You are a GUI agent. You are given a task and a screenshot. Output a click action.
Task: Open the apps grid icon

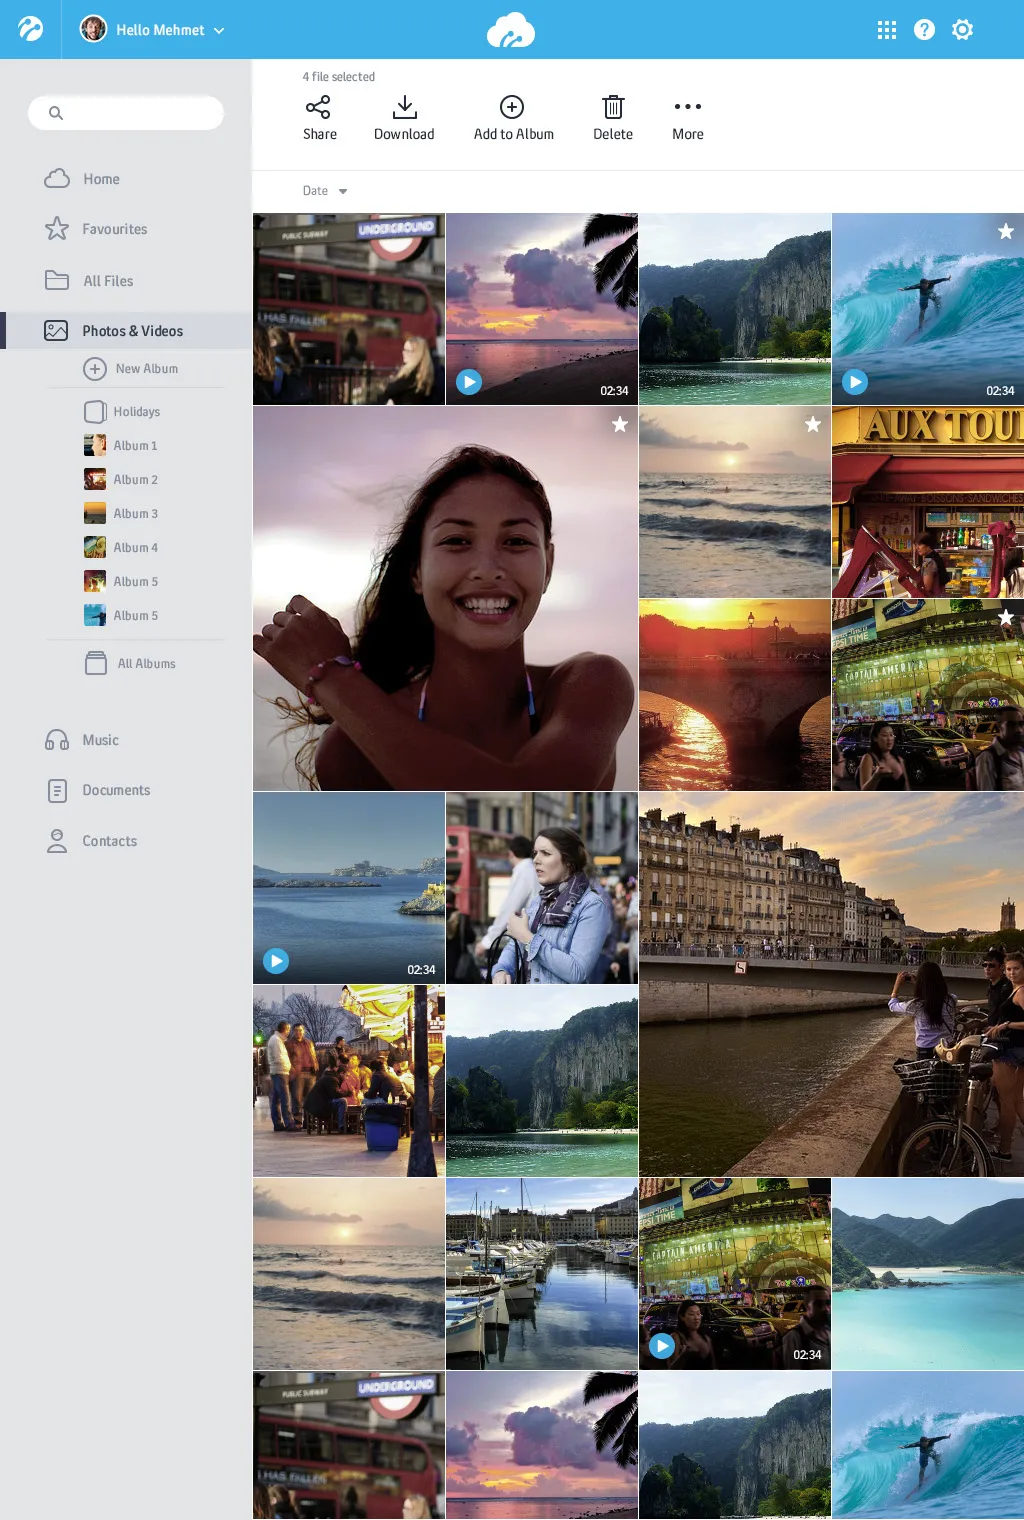(886, 30)
